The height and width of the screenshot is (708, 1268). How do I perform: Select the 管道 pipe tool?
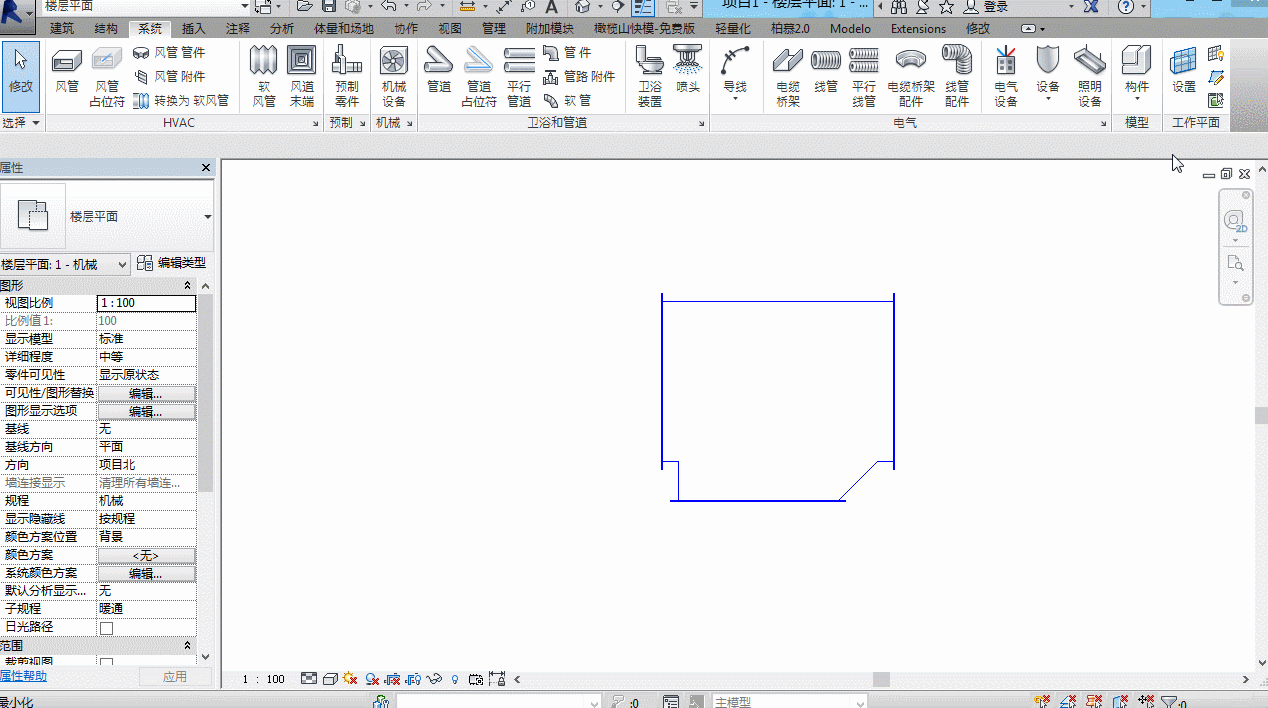439,71
